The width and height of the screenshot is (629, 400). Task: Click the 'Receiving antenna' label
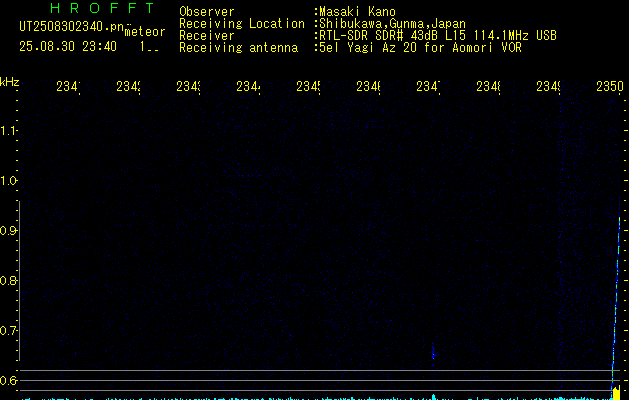pyautogui.click(x=238, y=48)
